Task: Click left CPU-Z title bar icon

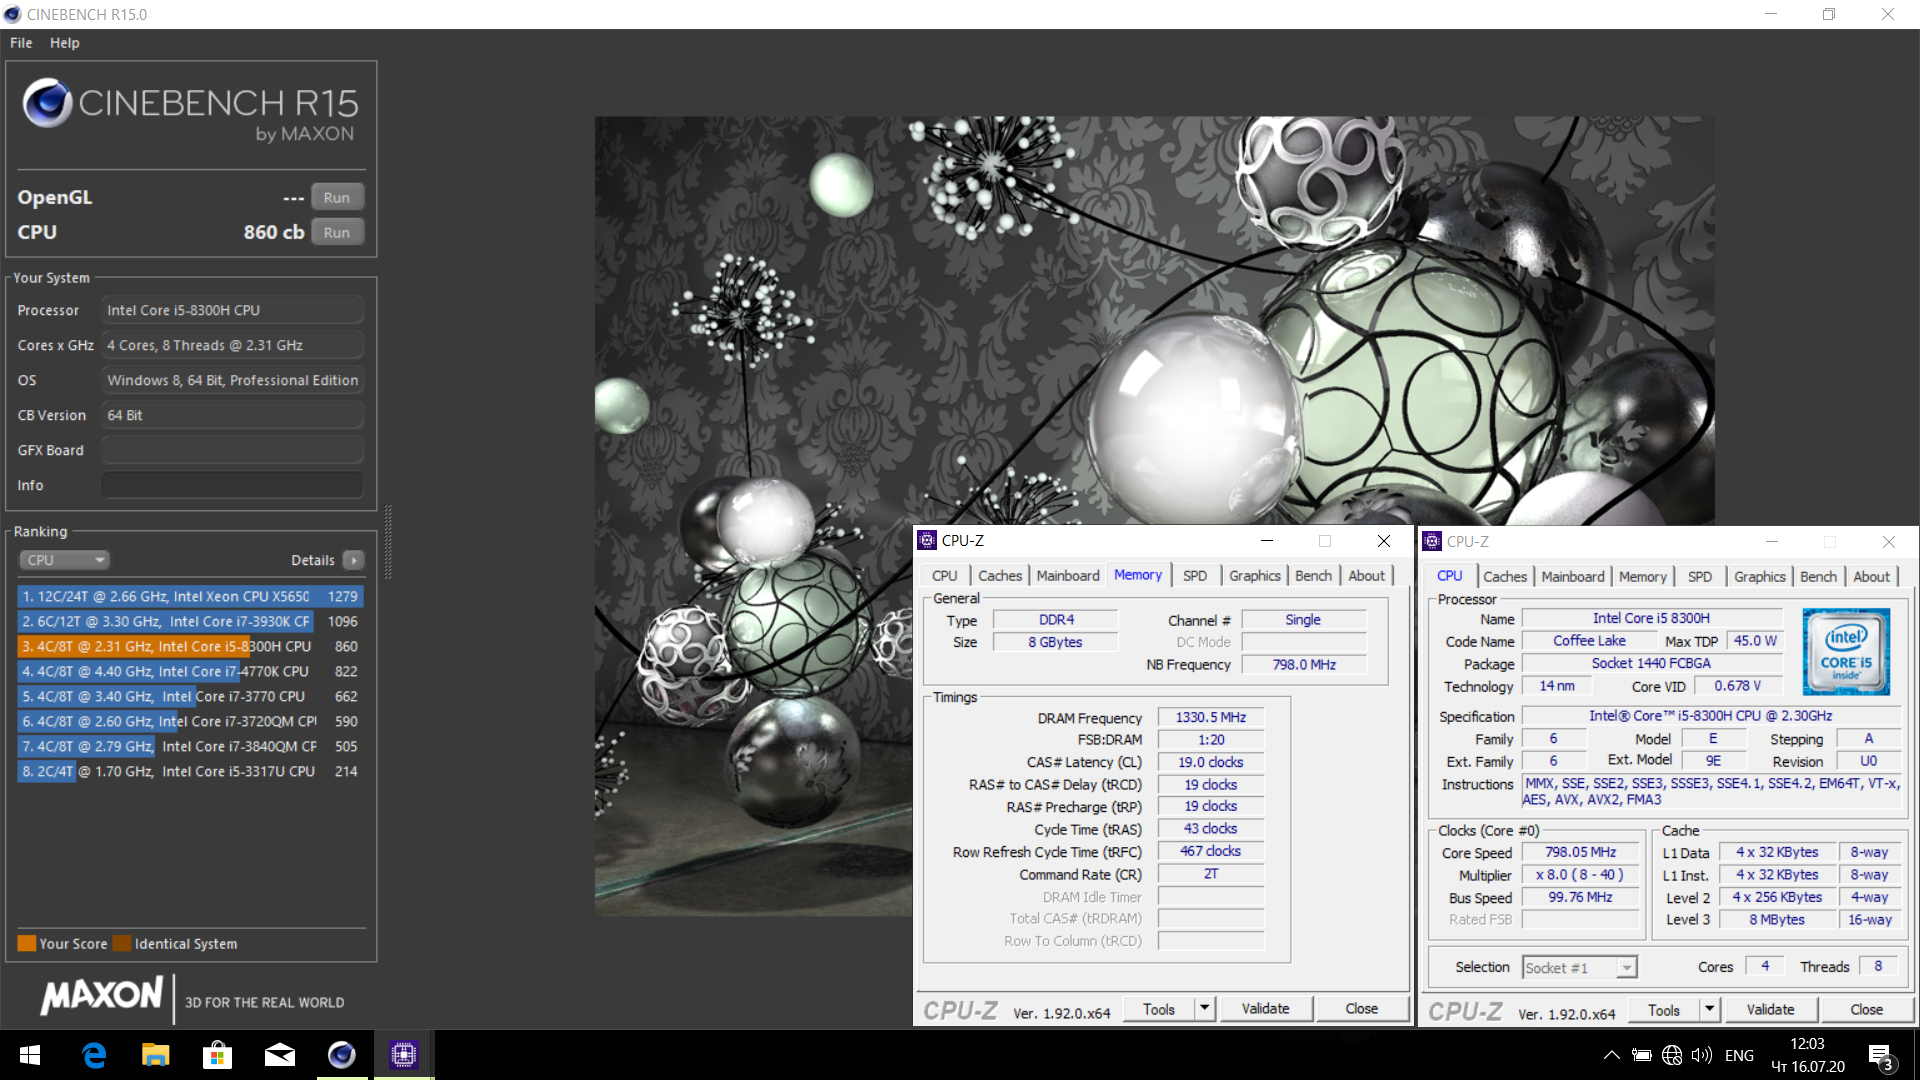Action: [927, 541]
